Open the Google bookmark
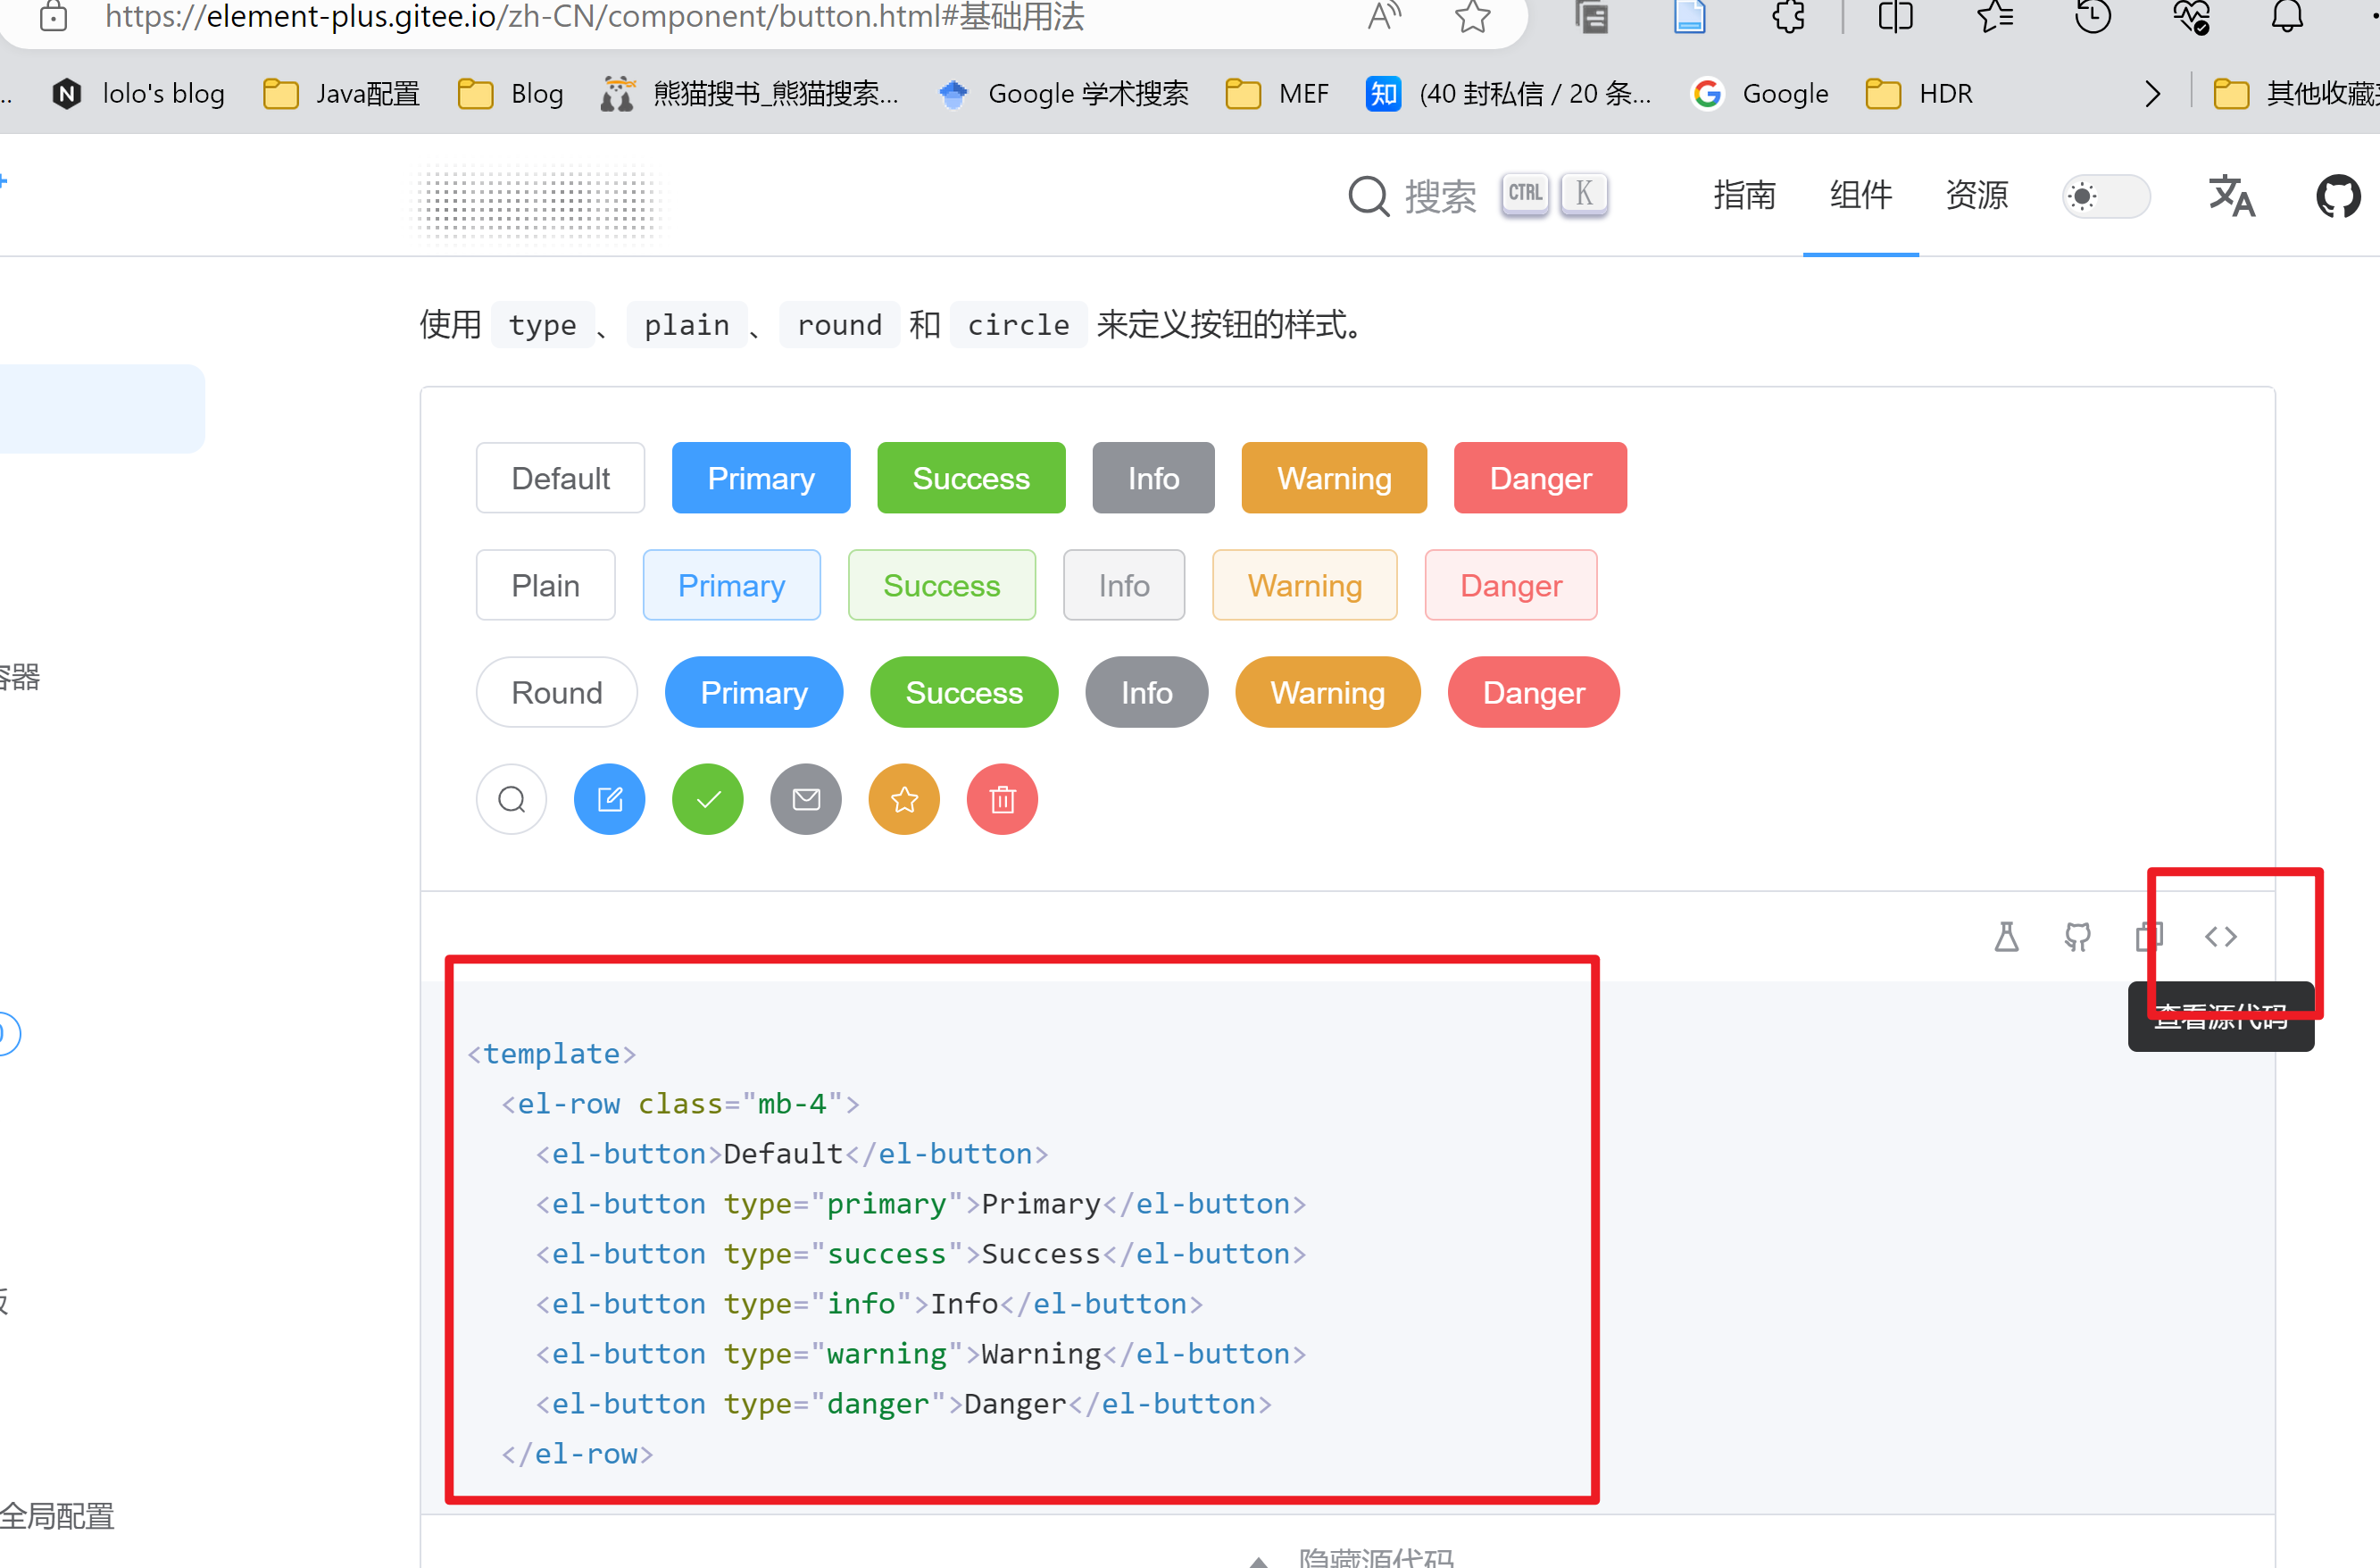Viewport: 2380px width, 1568px height. click(x=1759, y=93)
